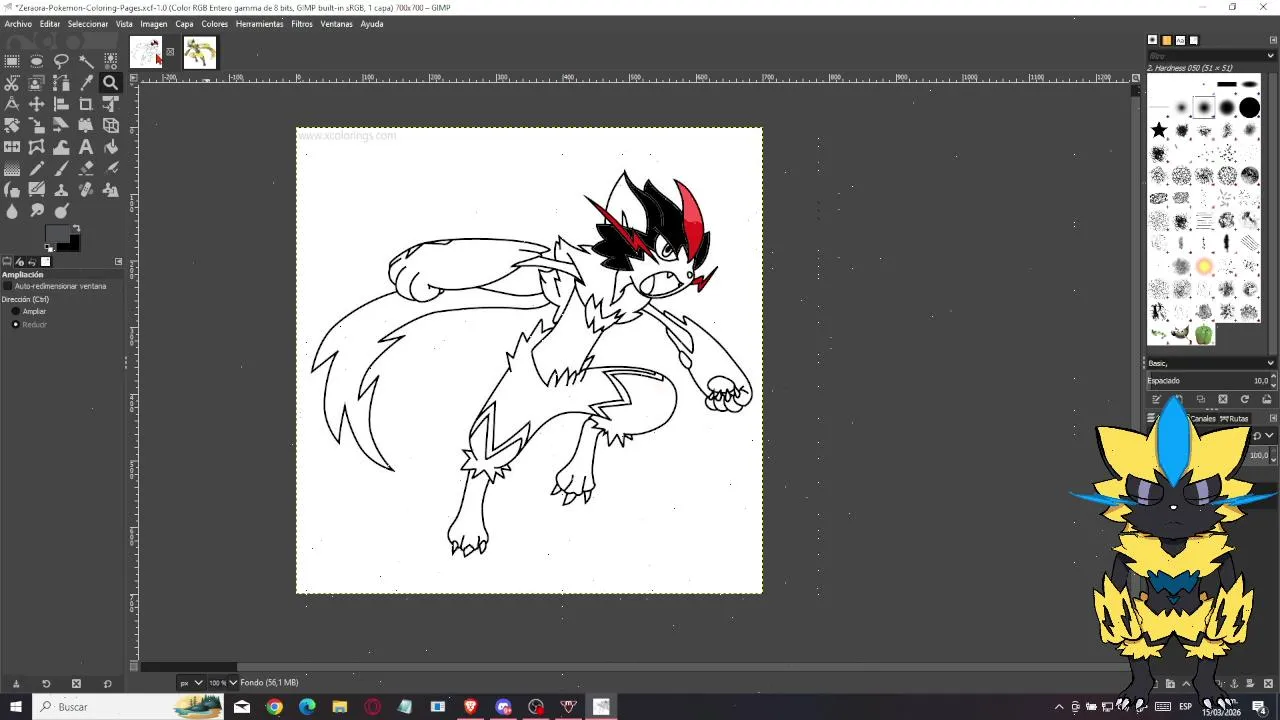Viewport: 1280px width, 720px height.
Task: Open the Herramientas menu
Action: pyautogui.click(x=260, y=23)
